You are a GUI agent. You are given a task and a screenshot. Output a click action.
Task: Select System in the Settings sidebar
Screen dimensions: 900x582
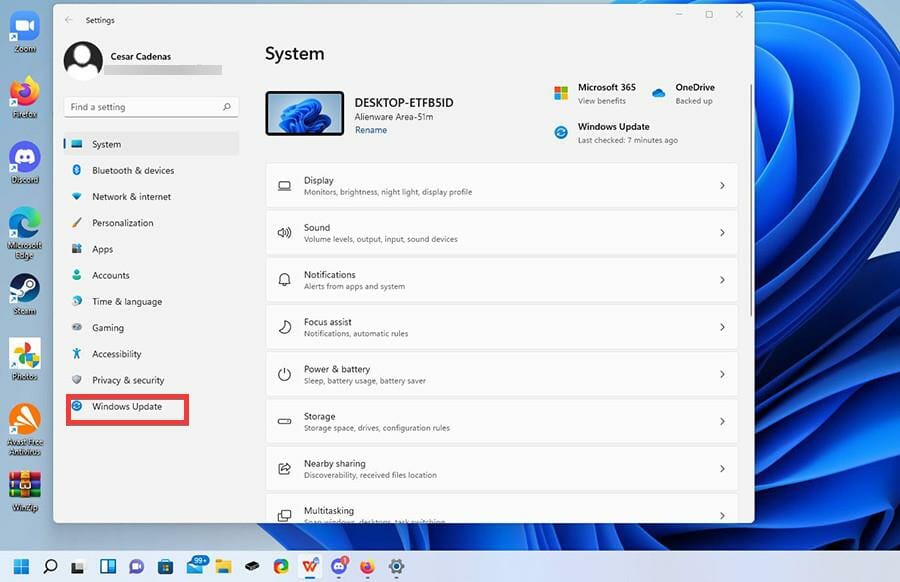click(152, 144)
